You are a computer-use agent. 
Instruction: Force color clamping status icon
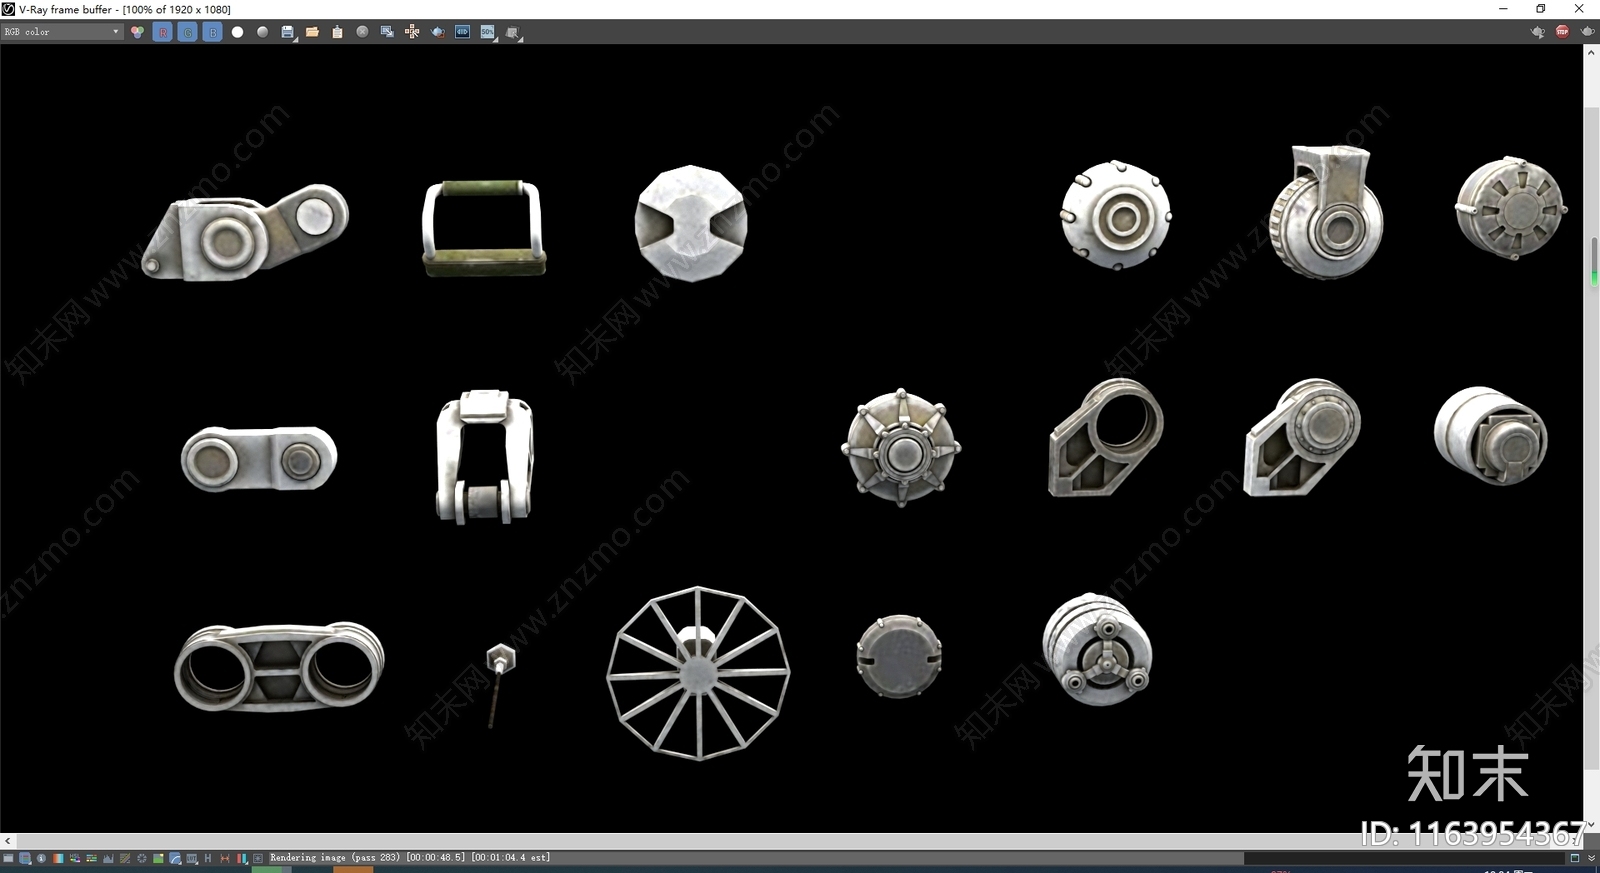(x=25, y=858)
